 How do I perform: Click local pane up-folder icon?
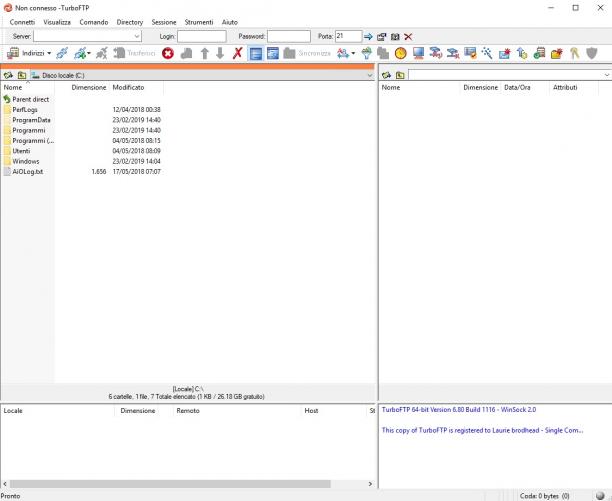[x=22, y=75]
